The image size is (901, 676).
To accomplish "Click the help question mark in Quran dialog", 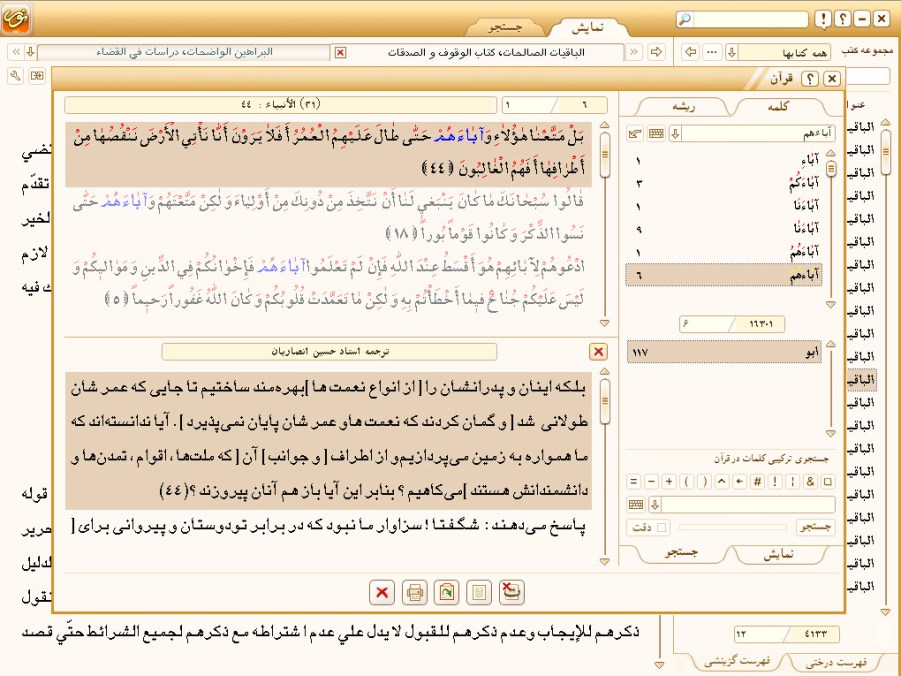I will [x=811, y=78].
